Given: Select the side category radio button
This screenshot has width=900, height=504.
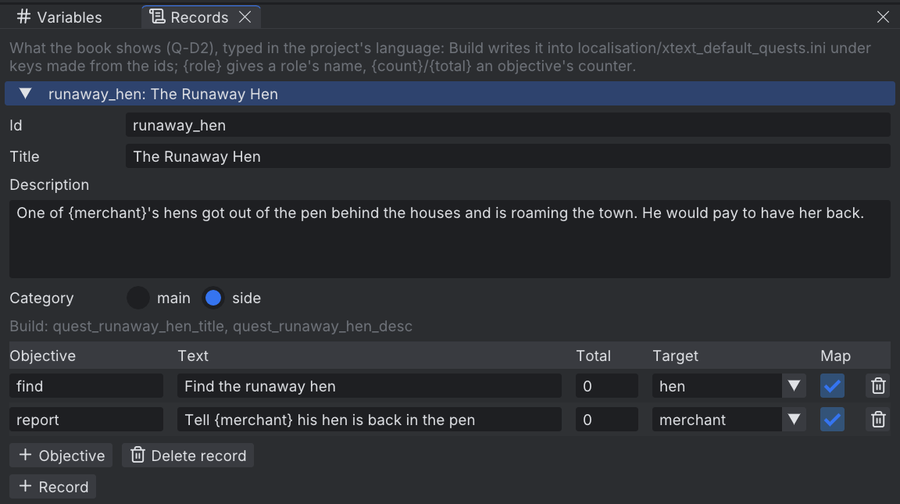Looking at the screenshot, I should [213, 298].
